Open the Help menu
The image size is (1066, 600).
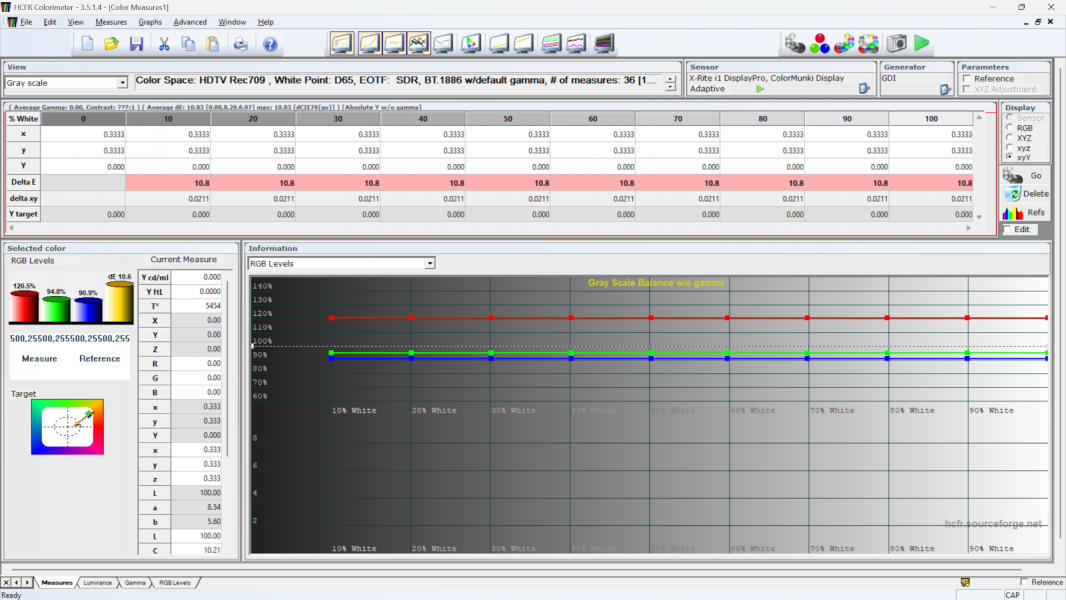[x=265, y=22]
